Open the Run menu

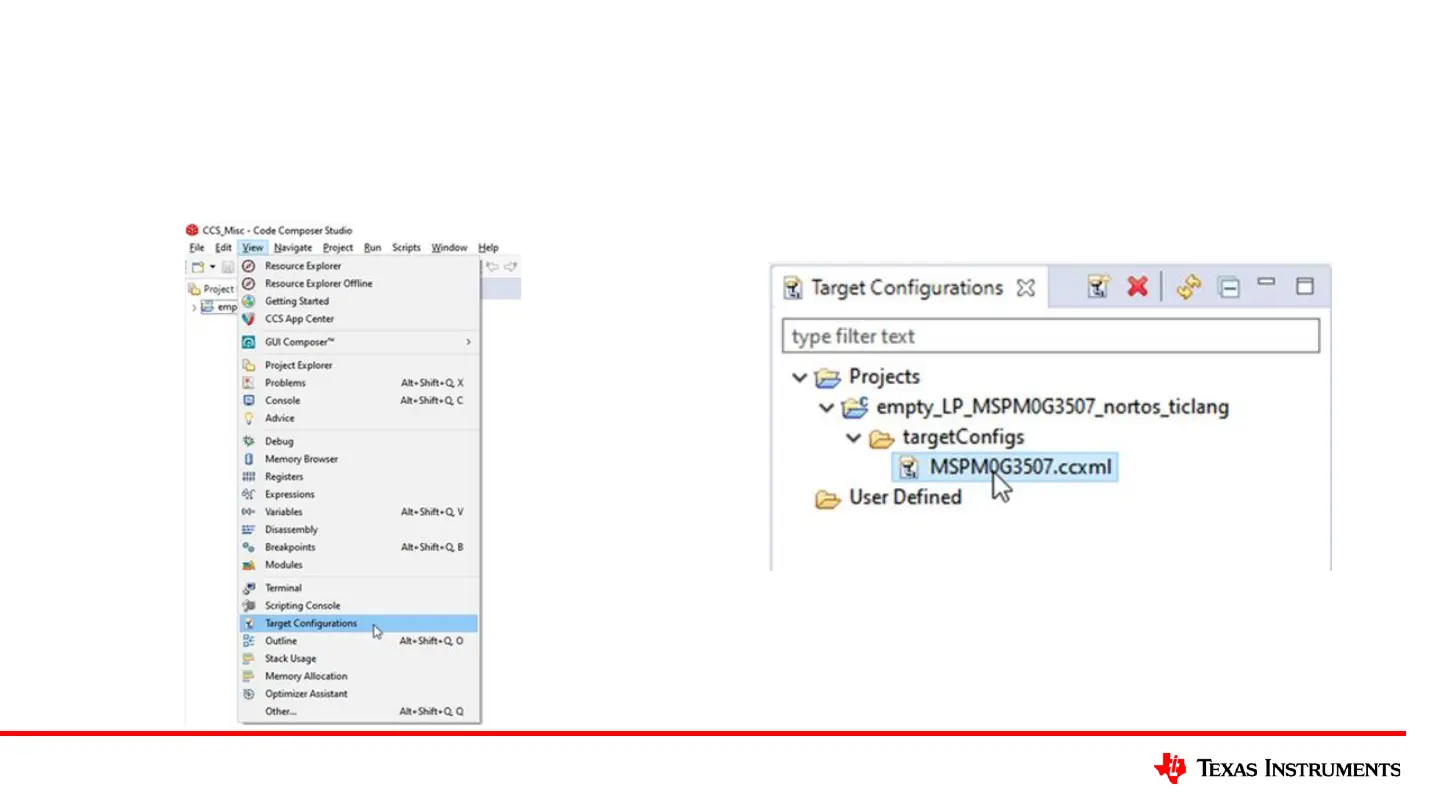[x=372, y=248]
